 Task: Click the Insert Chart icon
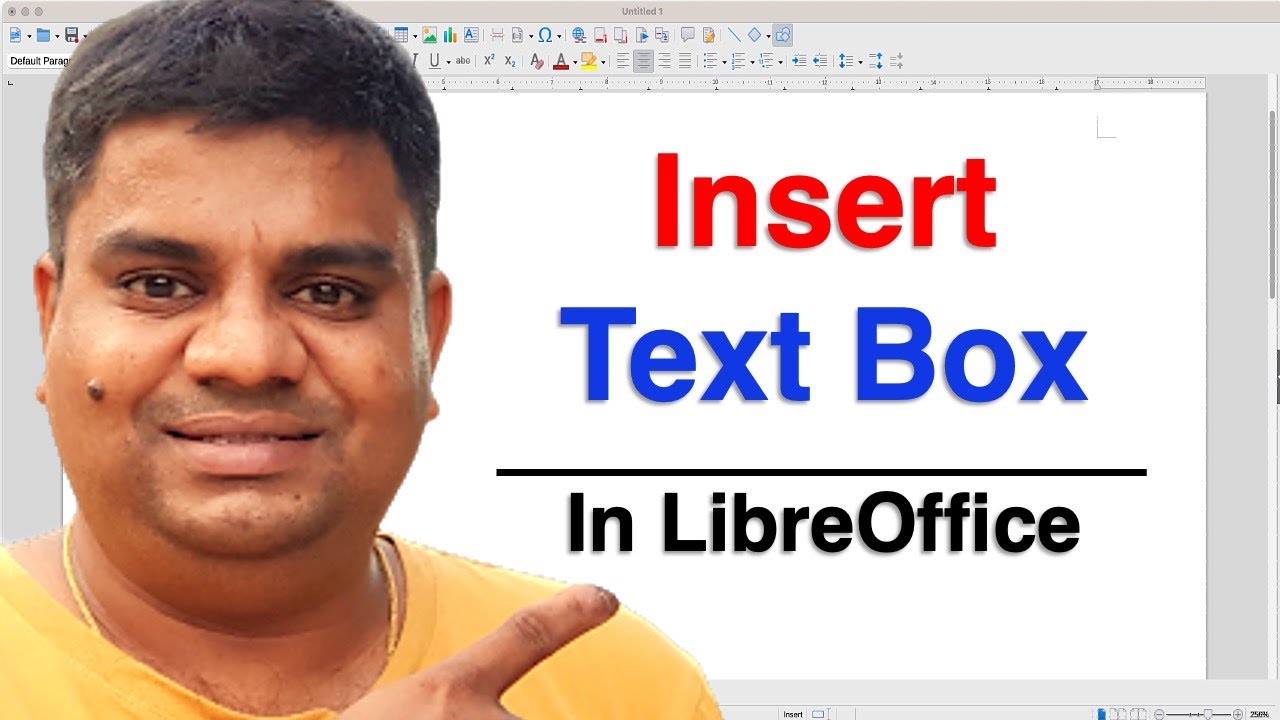(450, 35)
